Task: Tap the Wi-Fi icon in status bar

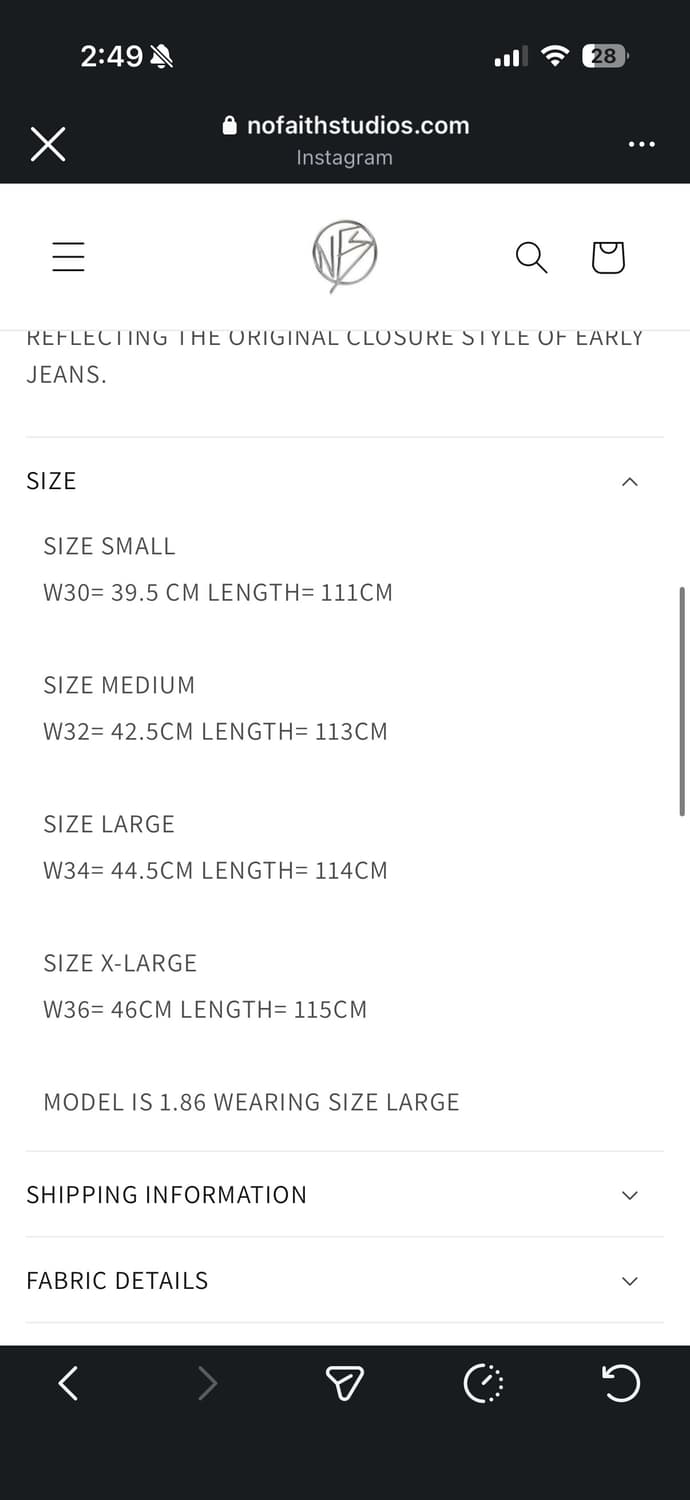Action: pyautogui.click(x=554, y=56)
